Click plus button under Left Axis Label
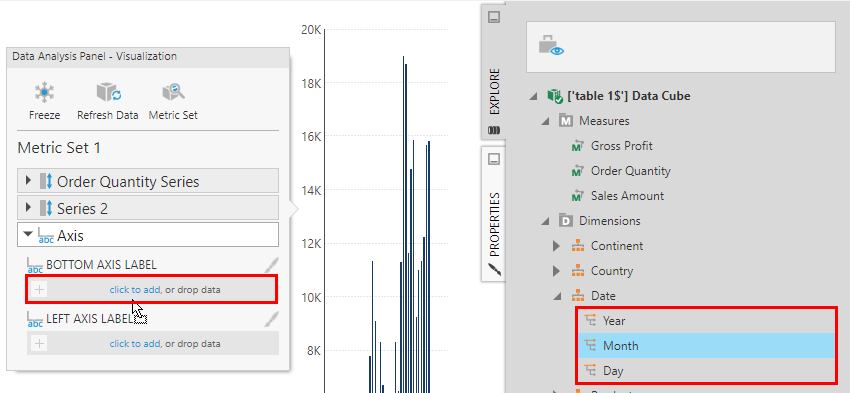This screenshot has width=850, height=393. [x=39, y=344]
